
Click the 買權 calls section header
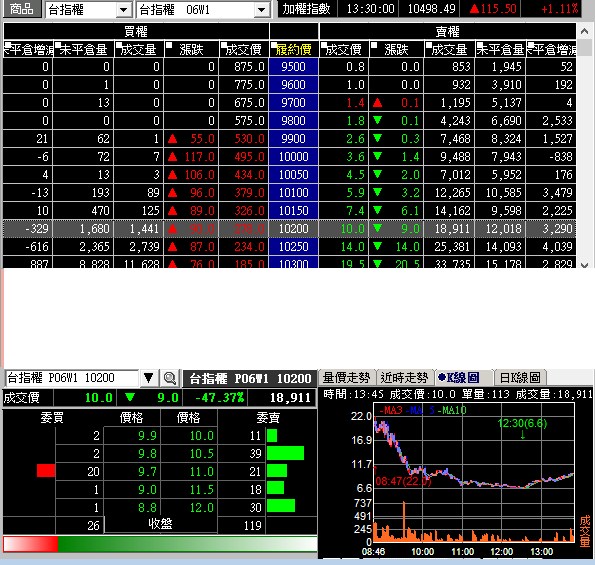click(x=136, y=31)
